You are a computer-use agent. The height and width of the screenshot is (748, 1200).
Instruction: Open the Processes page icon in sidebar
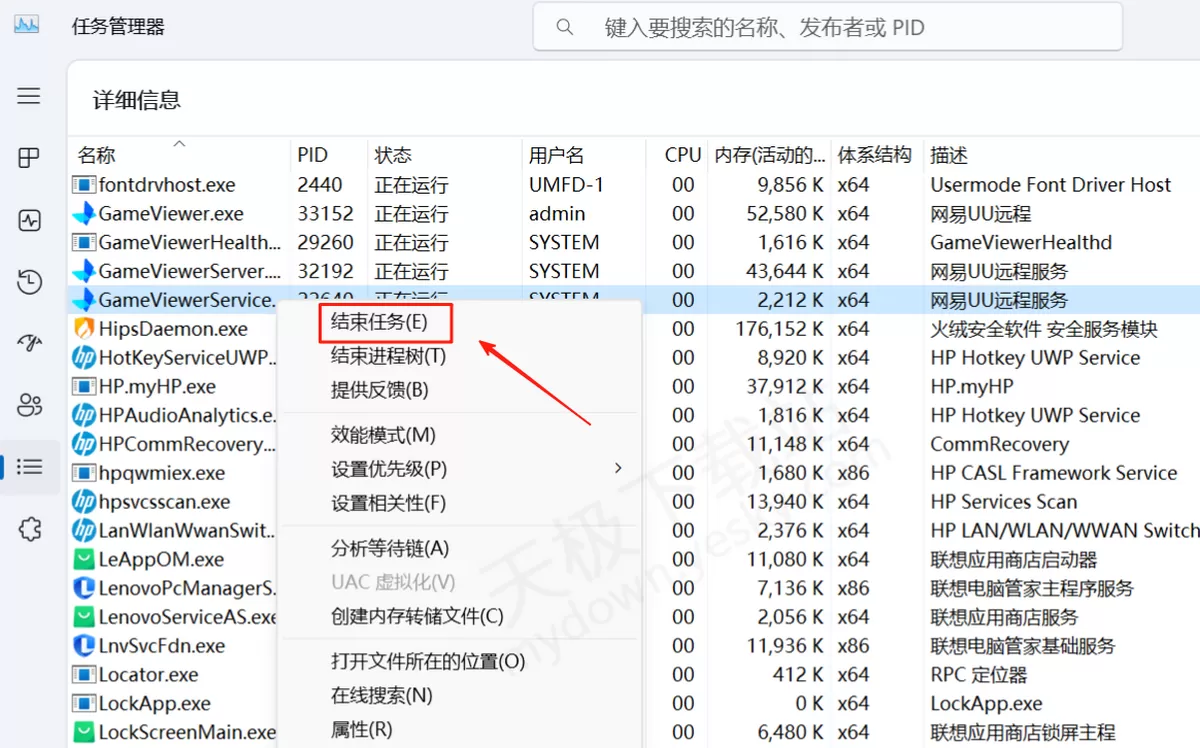[x=29, y=158]
